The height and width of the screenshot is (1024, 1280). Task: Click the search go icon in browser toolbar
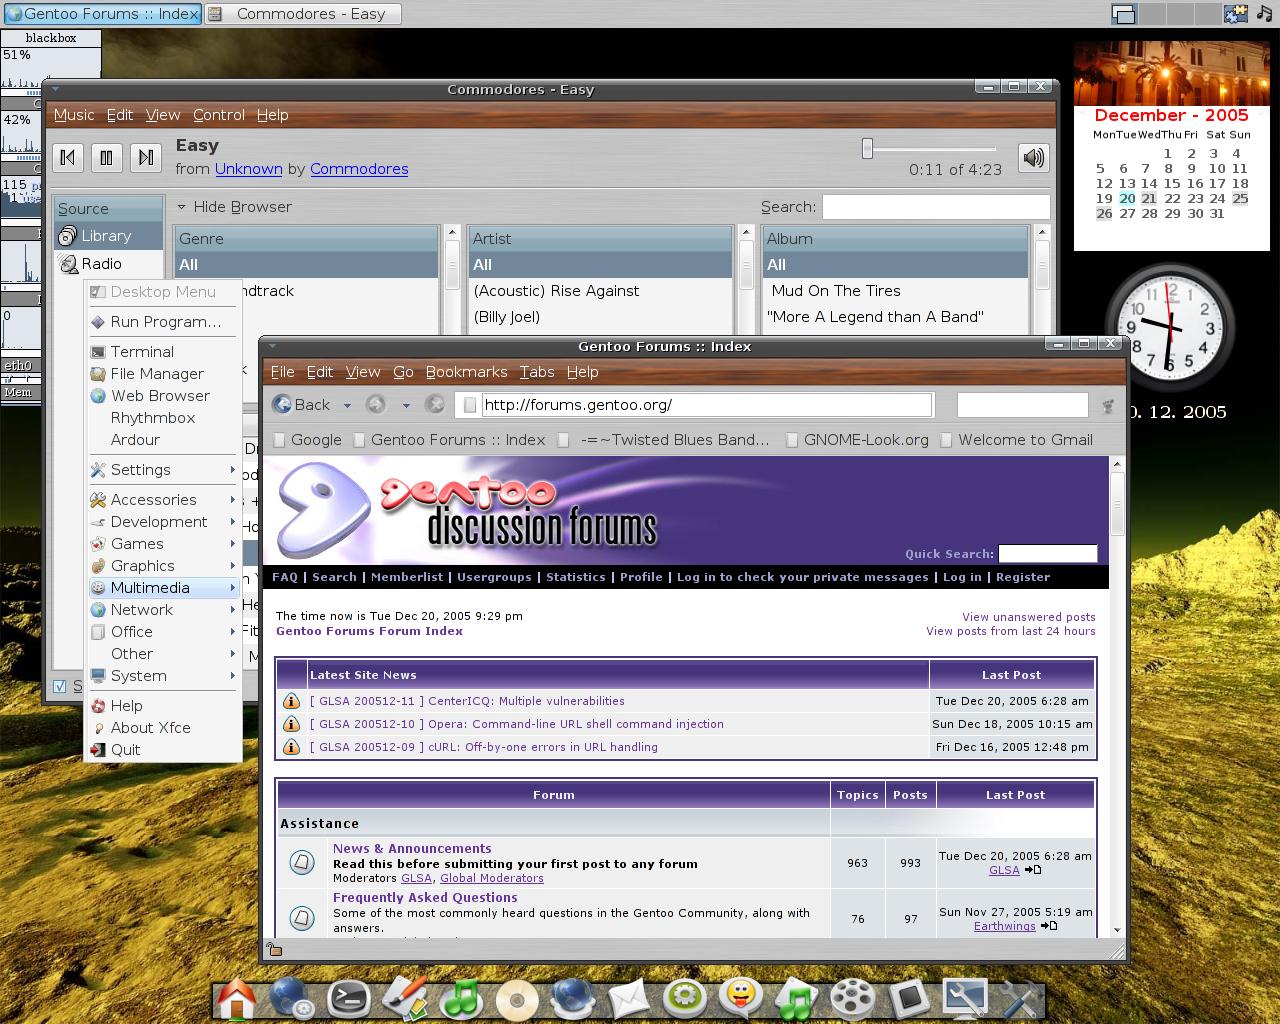tap(1107, 405)
